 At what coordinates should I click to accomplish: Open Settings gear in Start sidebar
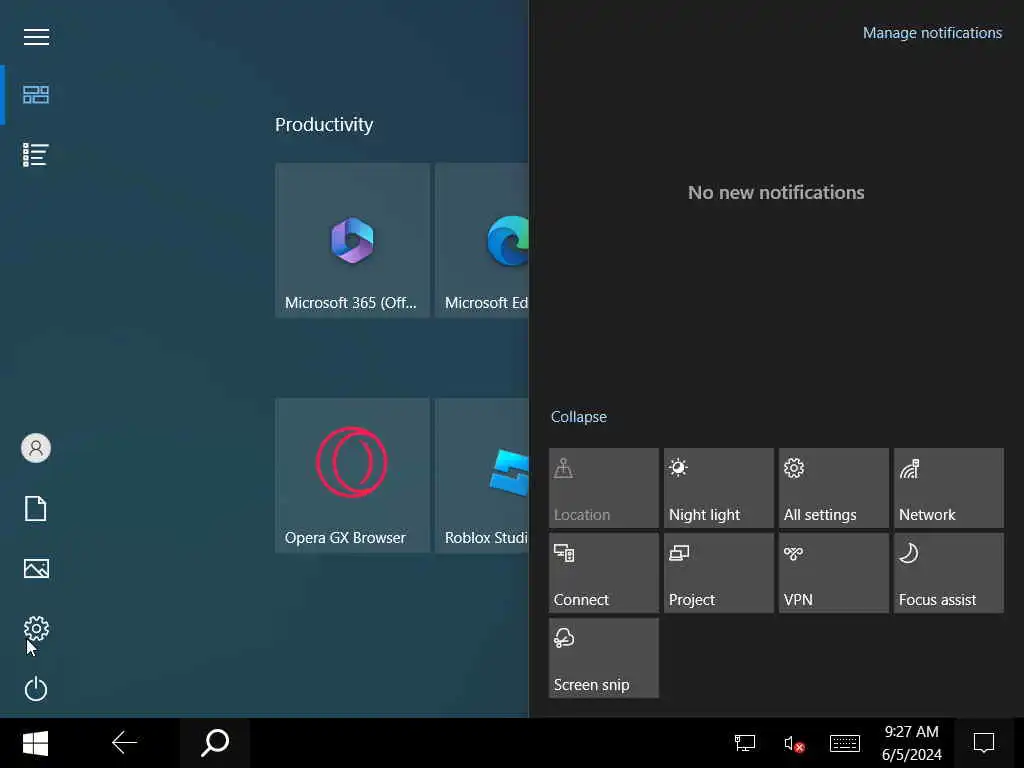point(36,628)
